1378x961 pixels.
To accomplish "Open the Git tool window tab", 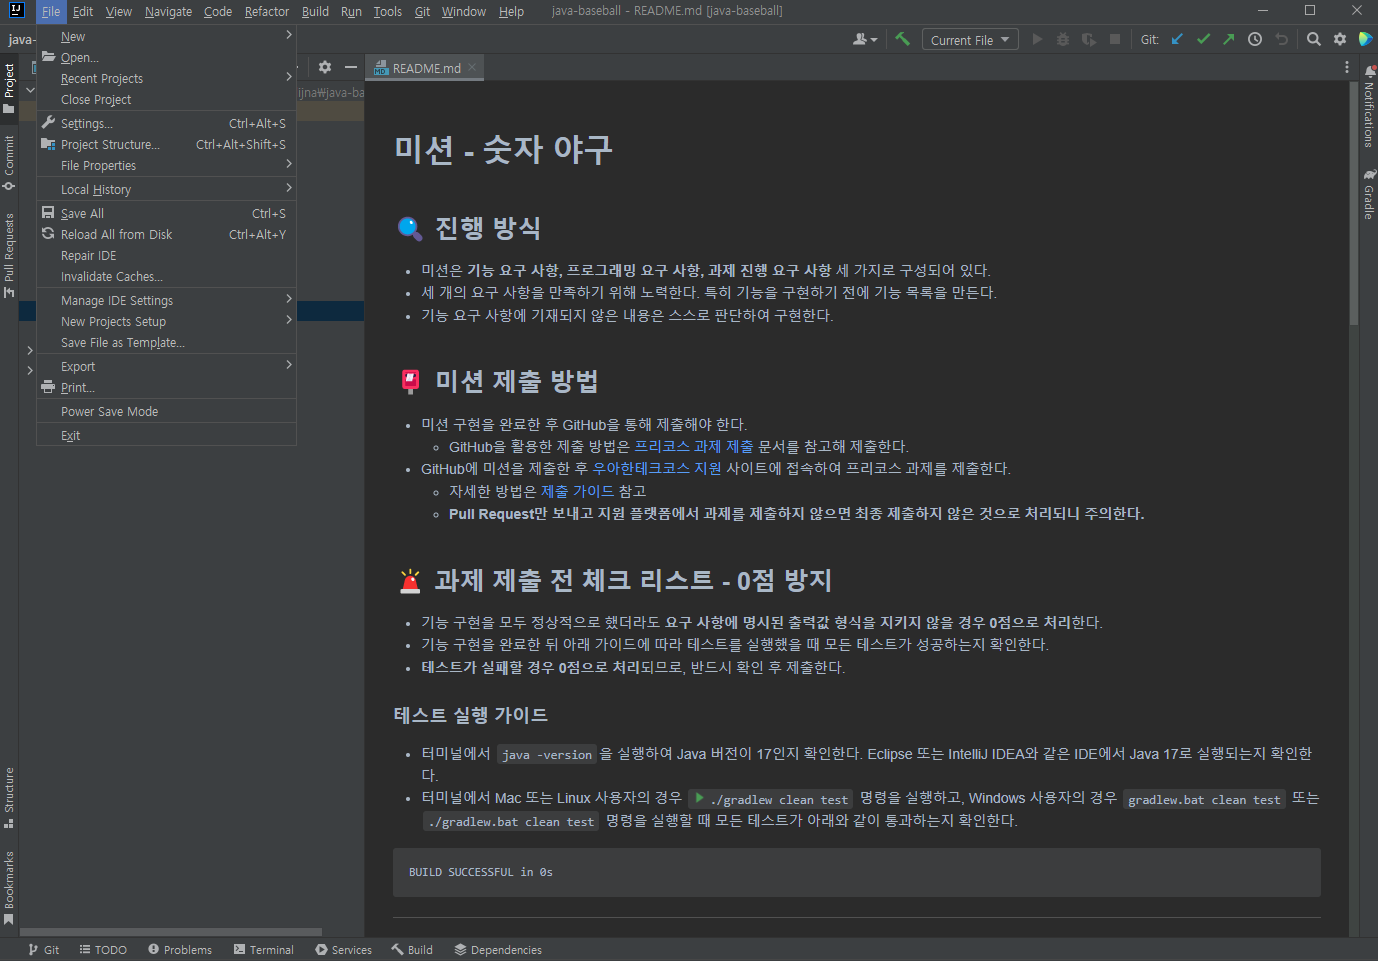I will (x=44, y=950).
